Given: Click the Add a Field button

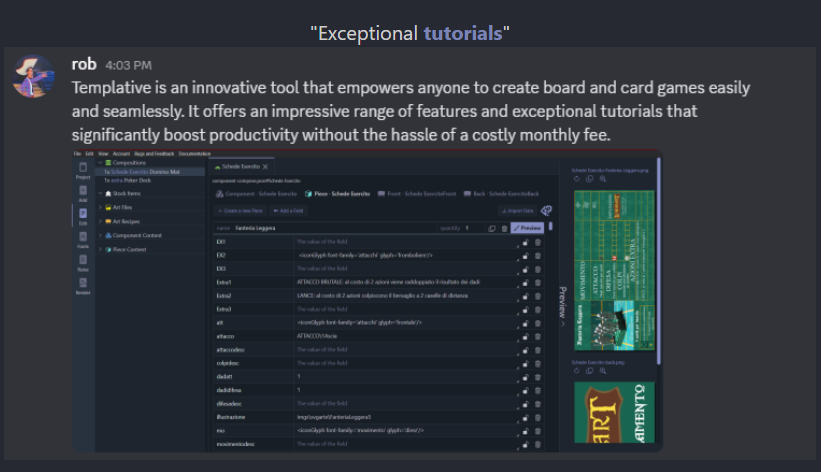Looking at the screenshot, I should [288, 211].
